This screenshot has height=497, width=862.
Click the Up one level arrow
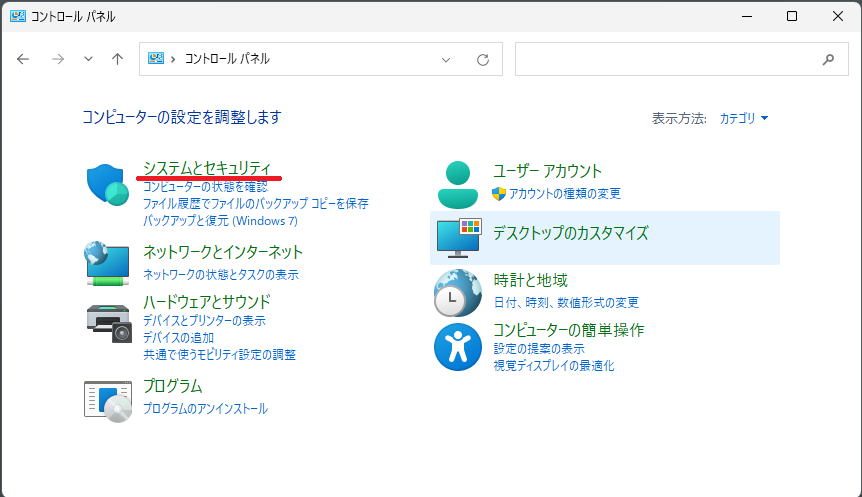point(117,59)
